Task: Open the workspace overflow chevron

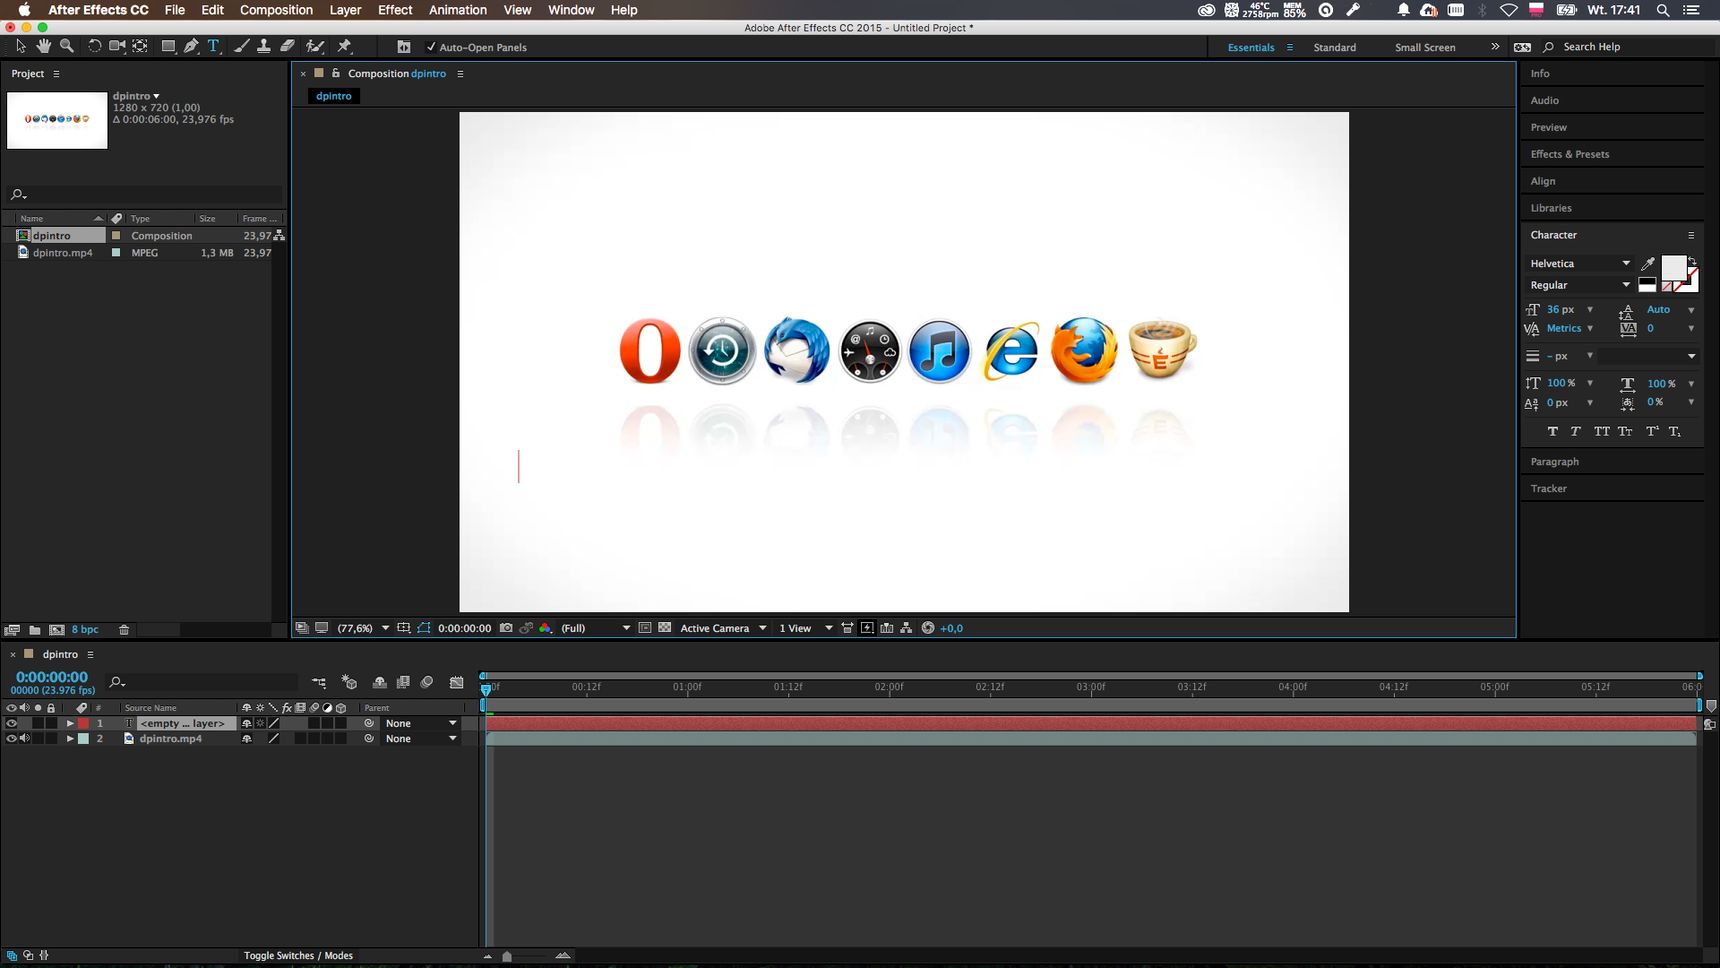Action: coord(1495,47)
